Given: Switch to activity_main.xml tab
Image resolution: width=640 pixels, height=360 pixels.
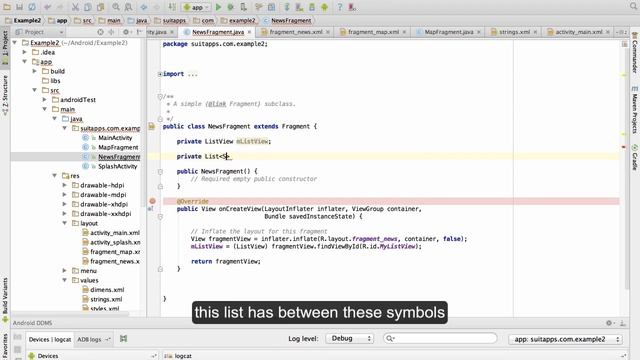Looking at the screenshot, I should tap(578, 32).
